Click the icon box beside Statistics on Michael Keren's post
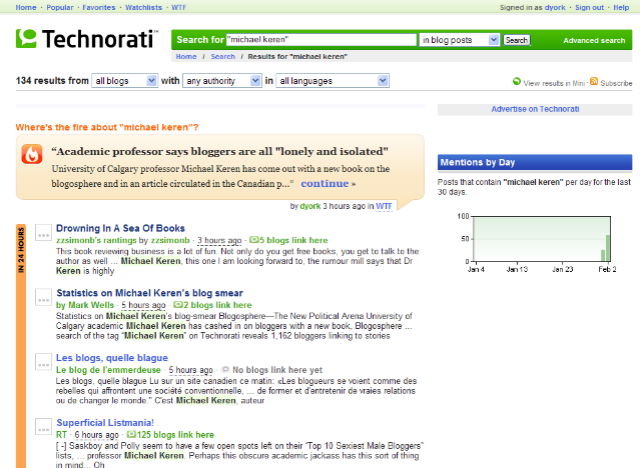640x468 pixels. 44,297
